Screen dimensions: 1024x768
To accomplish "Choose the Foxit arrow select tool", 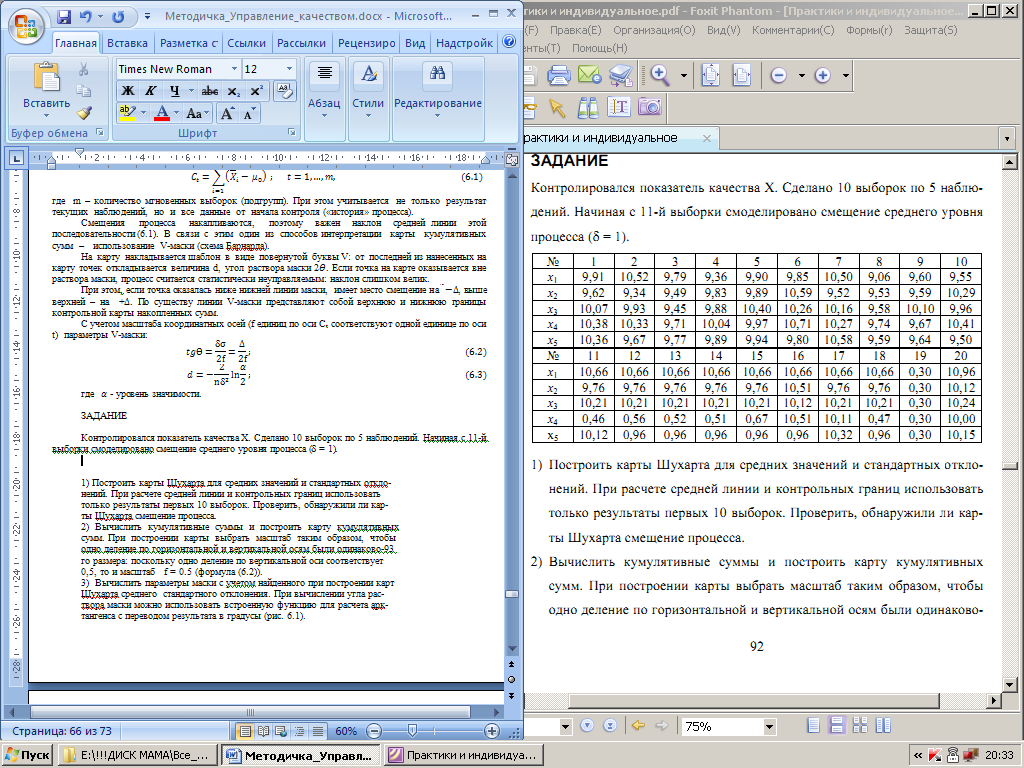I will (x=556, y=107).
